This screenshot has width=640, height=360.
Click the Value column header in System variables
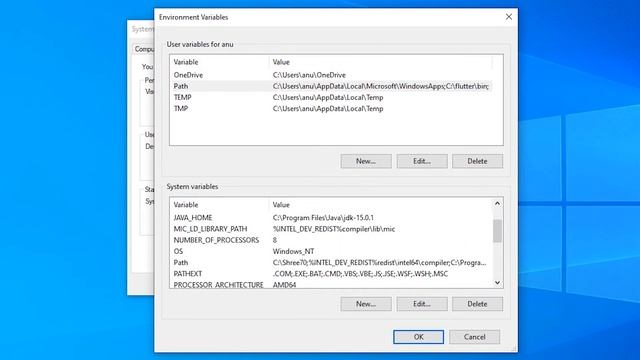[x=380, y=205]
